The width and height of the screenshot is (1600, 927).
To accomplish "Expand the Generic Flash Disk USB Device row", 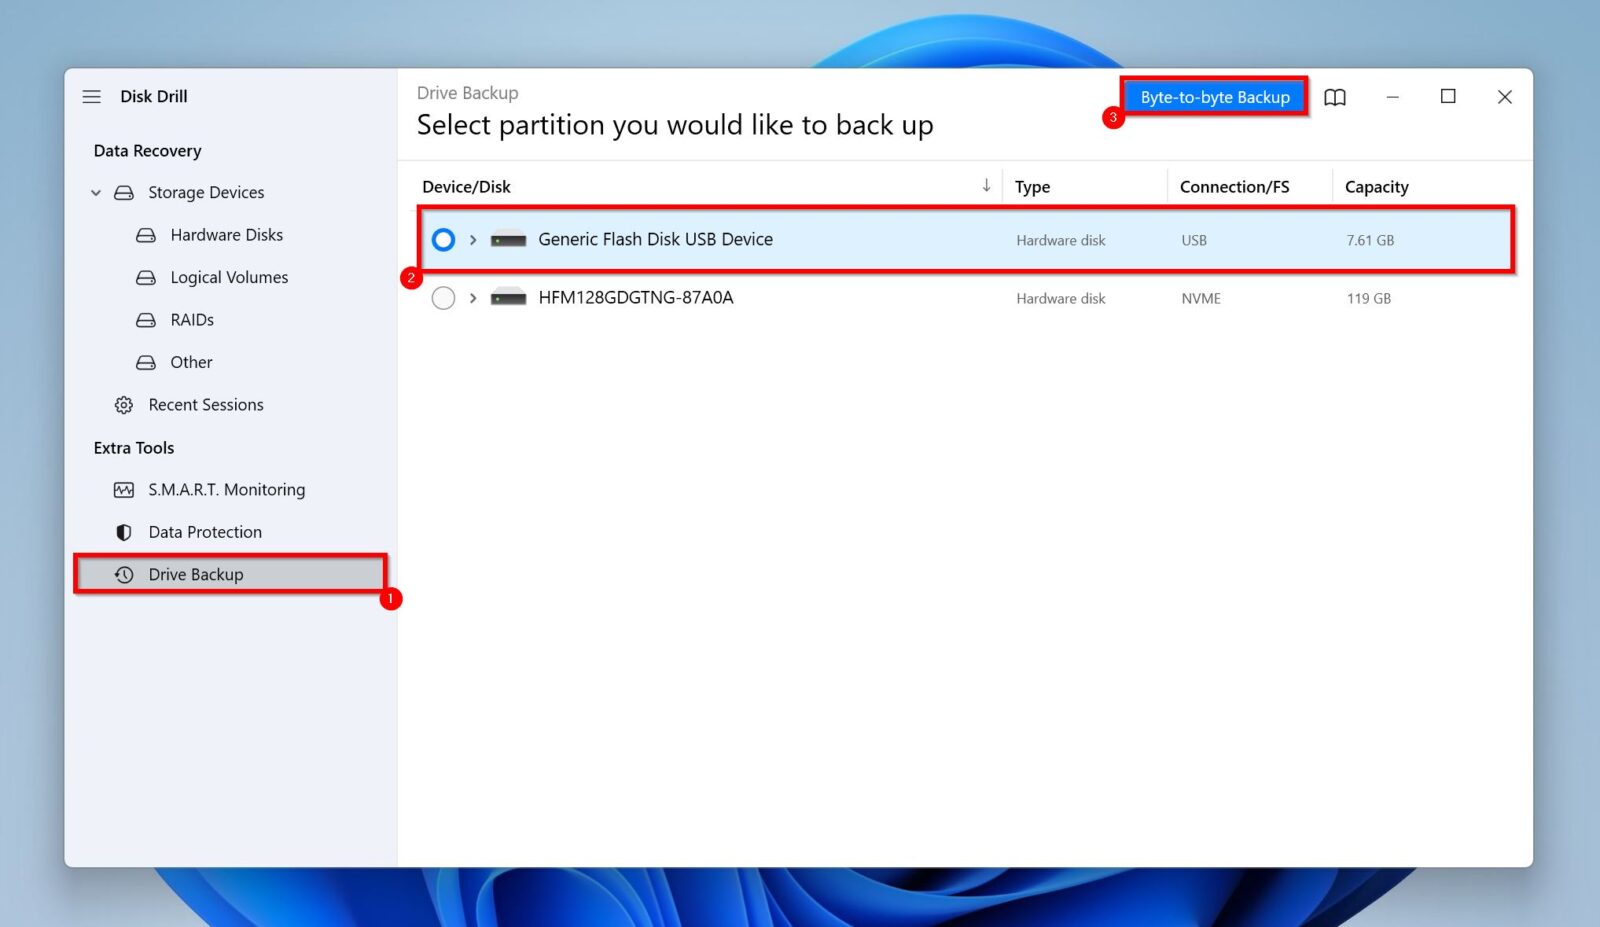I will pyautogui.click(x=471, y=239).
